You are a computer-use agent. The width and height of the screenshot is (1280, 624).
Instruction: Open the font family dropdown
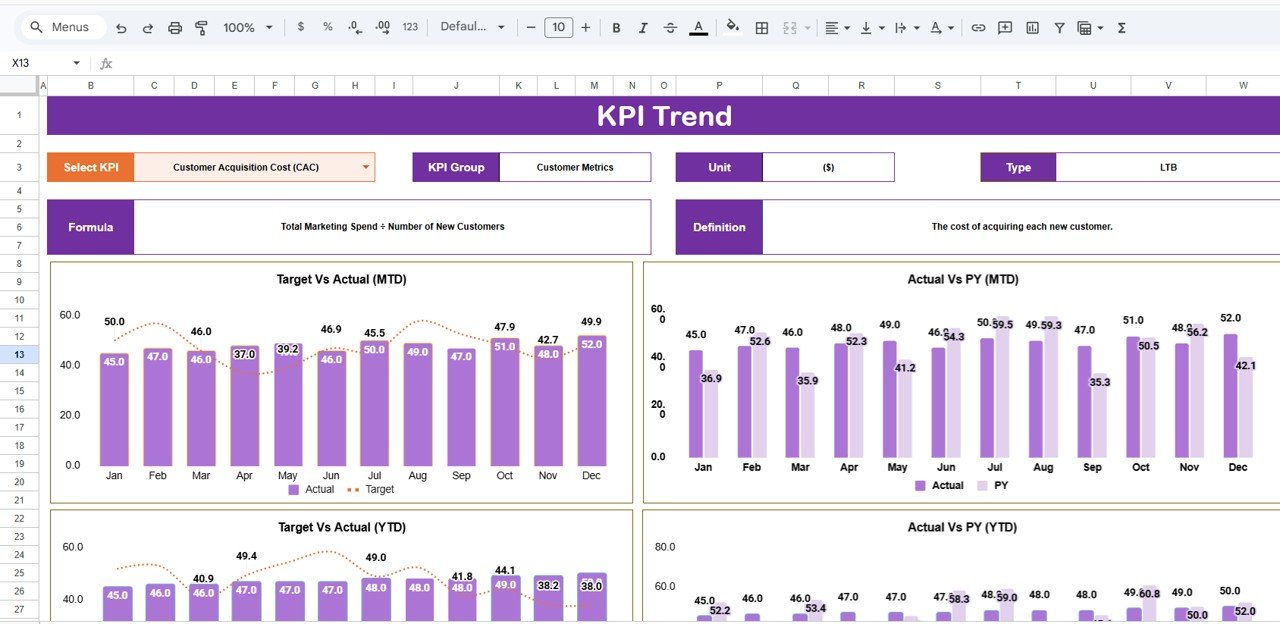473,27
